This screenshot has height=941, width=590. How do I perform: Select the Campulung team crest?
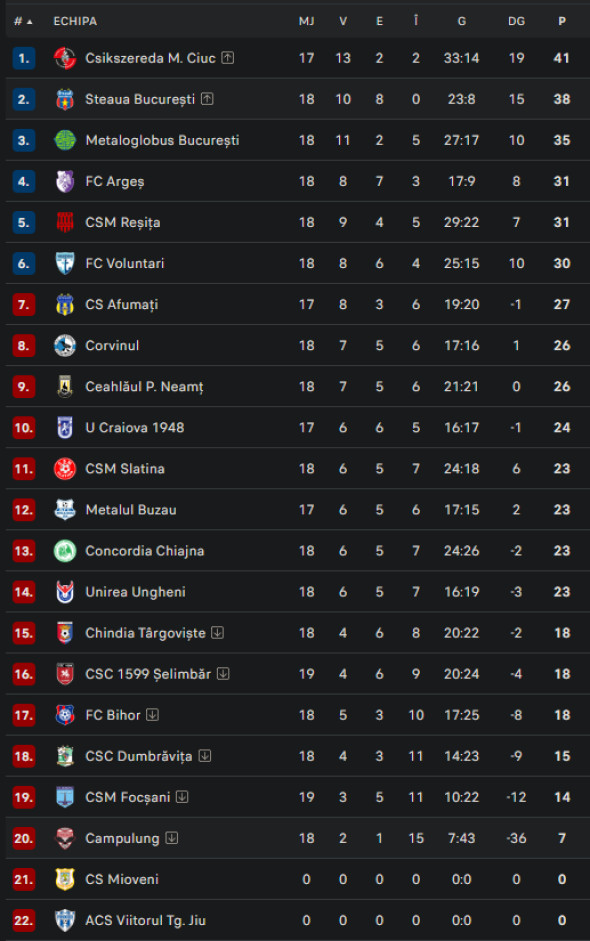click(x=64, y=838)
